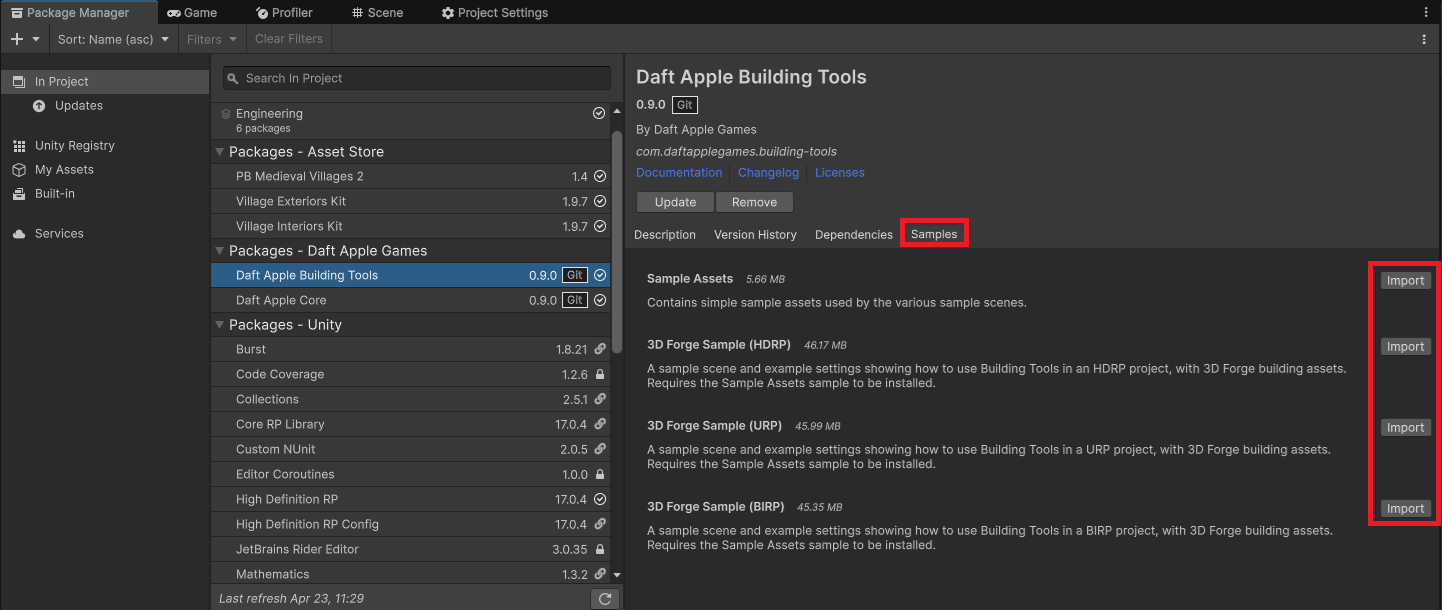Select the Mathematics package
1442x610 pixels.
click(410, 573)
